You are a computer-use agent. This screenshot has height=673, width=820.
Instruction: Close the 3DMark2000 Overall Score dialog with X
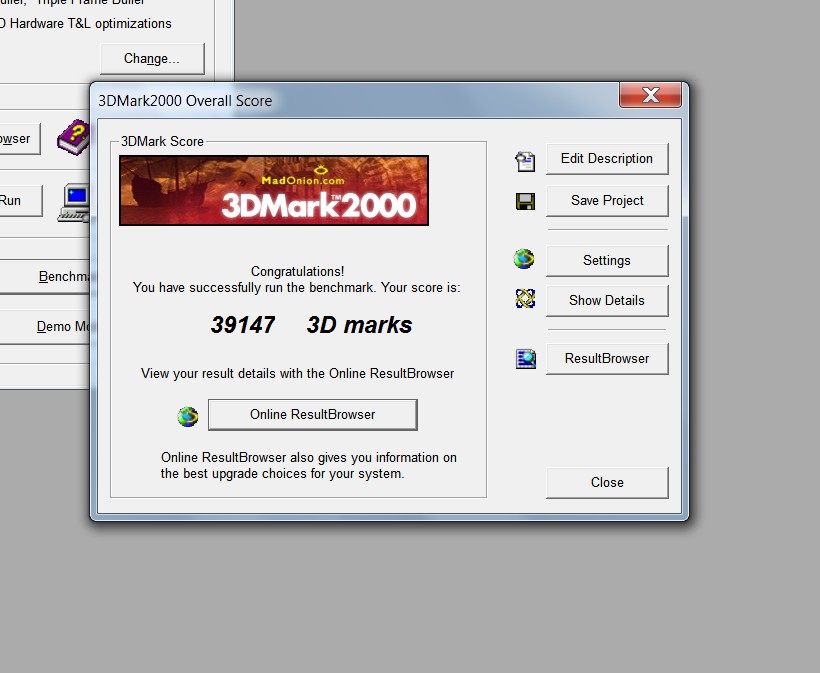coord(651,95)
